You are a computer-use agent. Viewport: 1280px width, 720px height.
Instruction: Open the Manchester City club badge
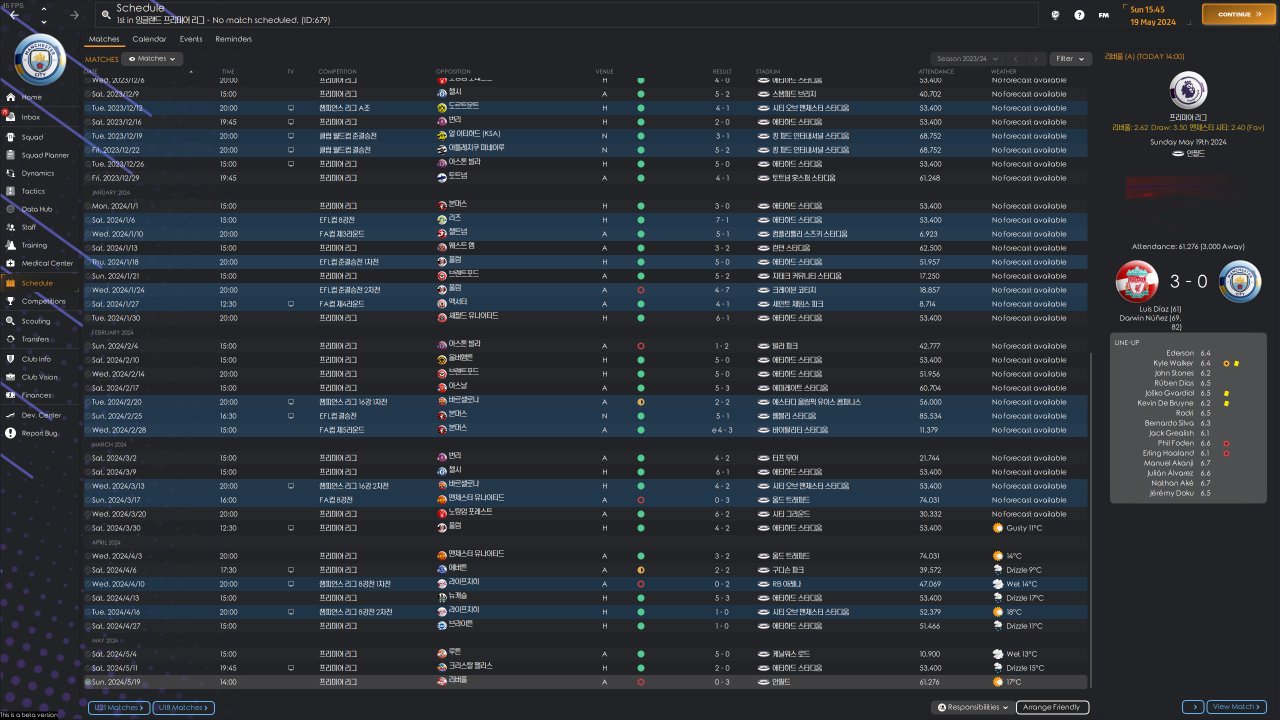(40, 58)
